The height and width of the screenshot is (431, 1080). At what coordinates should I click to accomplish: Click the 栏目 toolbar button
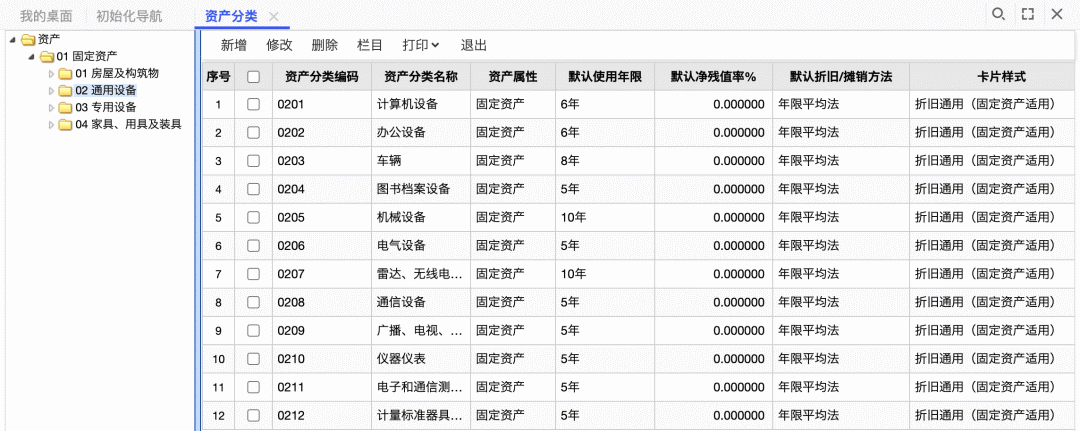click(370, 45)
